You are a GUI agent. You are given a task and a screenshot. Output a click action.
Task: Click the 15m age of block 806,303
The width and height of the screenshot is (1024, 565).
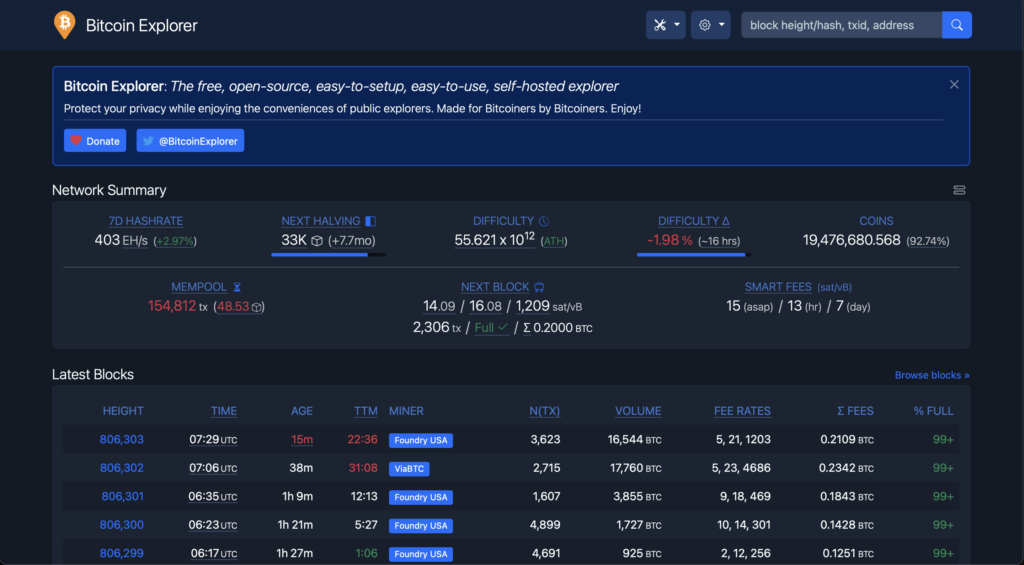point(302,440)
